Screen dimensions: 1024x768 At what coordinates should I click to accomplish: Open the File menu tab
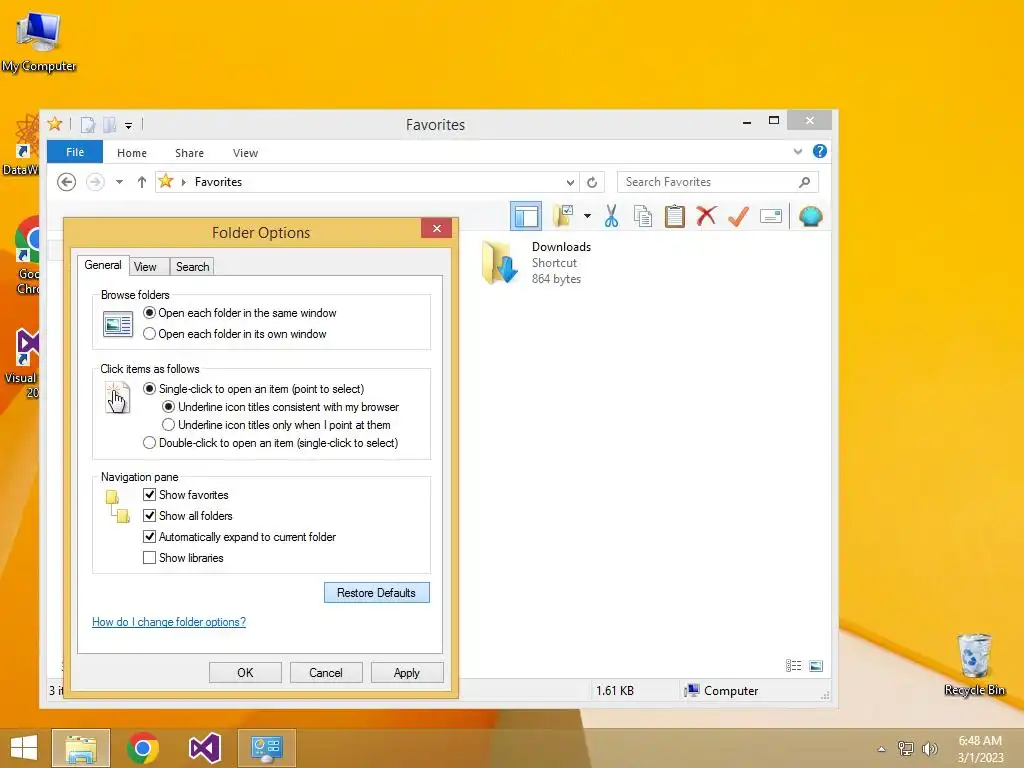(75, 152)
